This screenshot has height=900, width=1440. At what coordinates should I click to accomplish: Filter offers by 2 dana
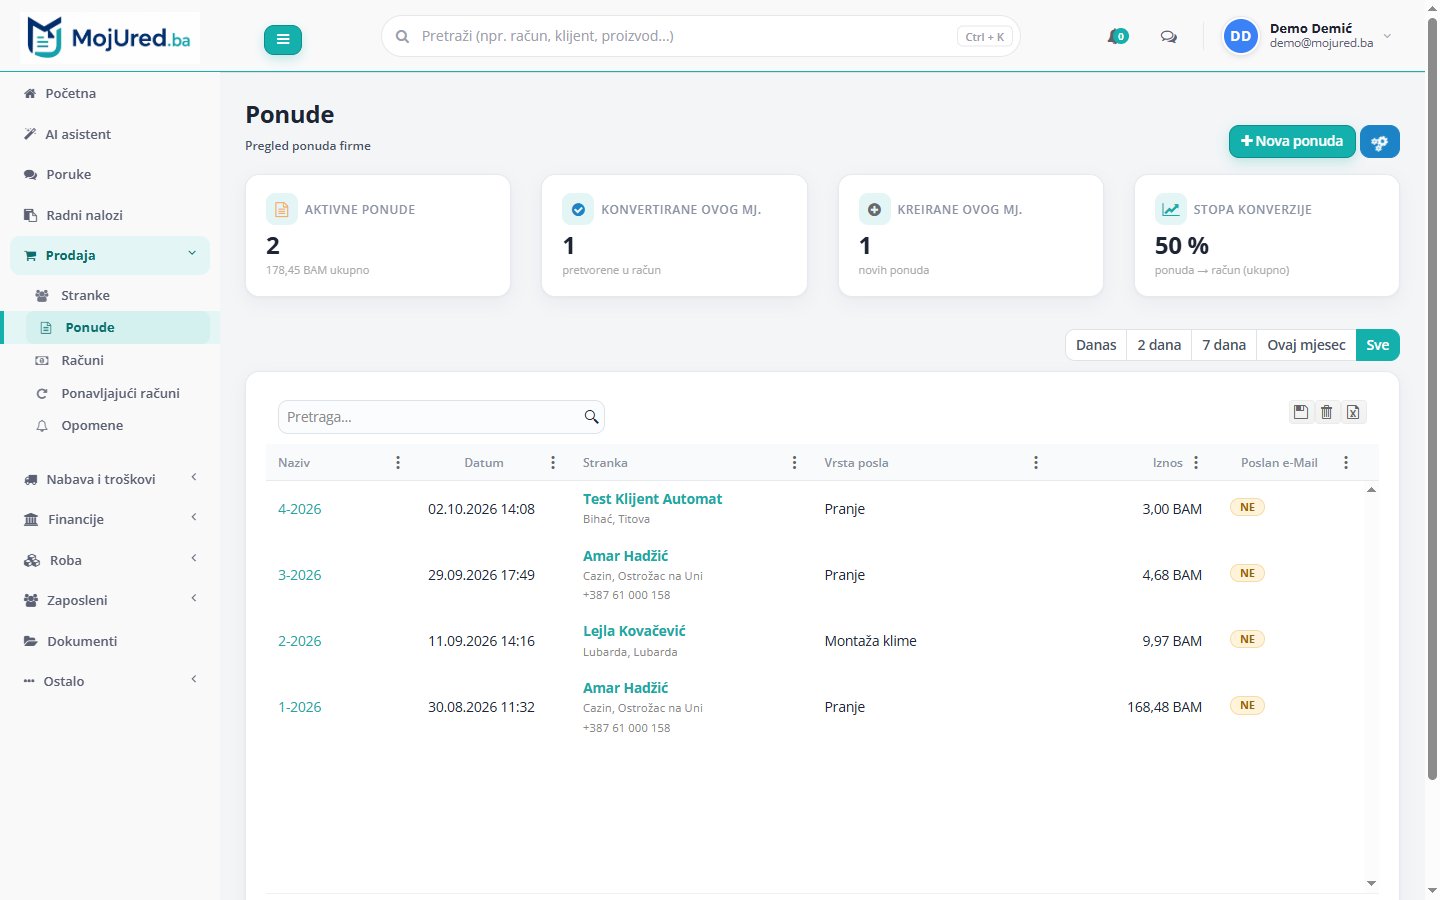point(1159,345)
